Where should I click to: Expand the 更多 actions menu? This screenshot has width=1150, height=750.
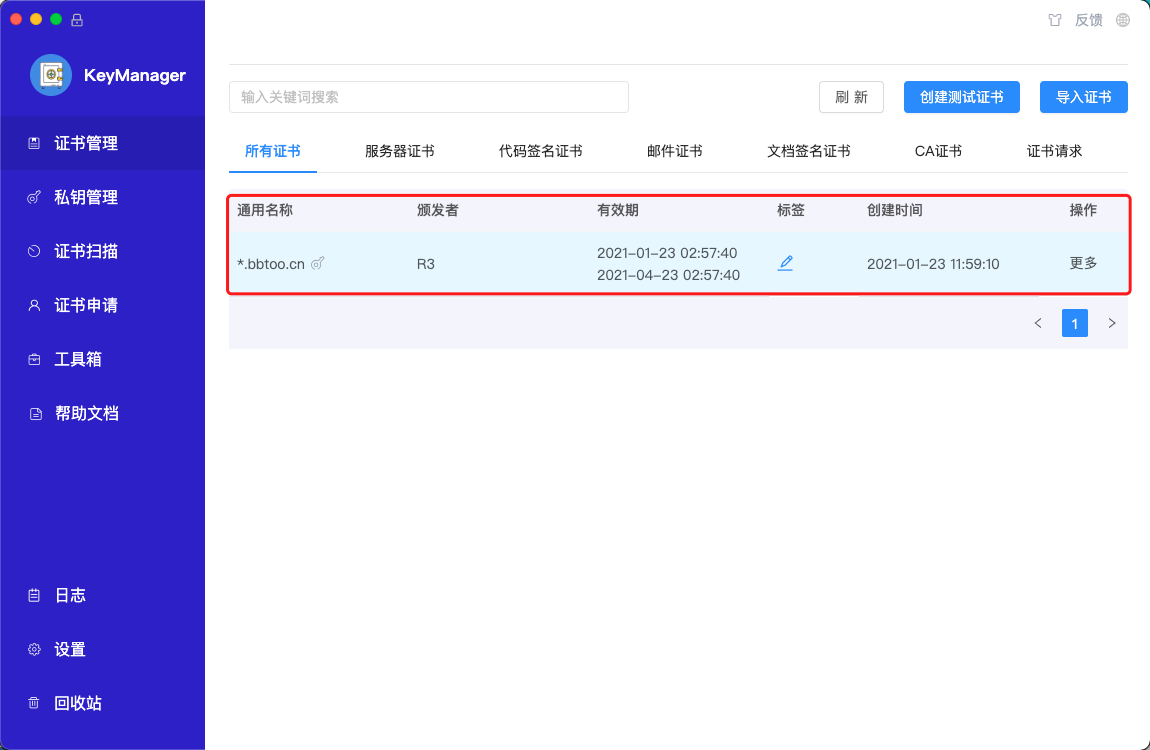tap(1083, 263)
